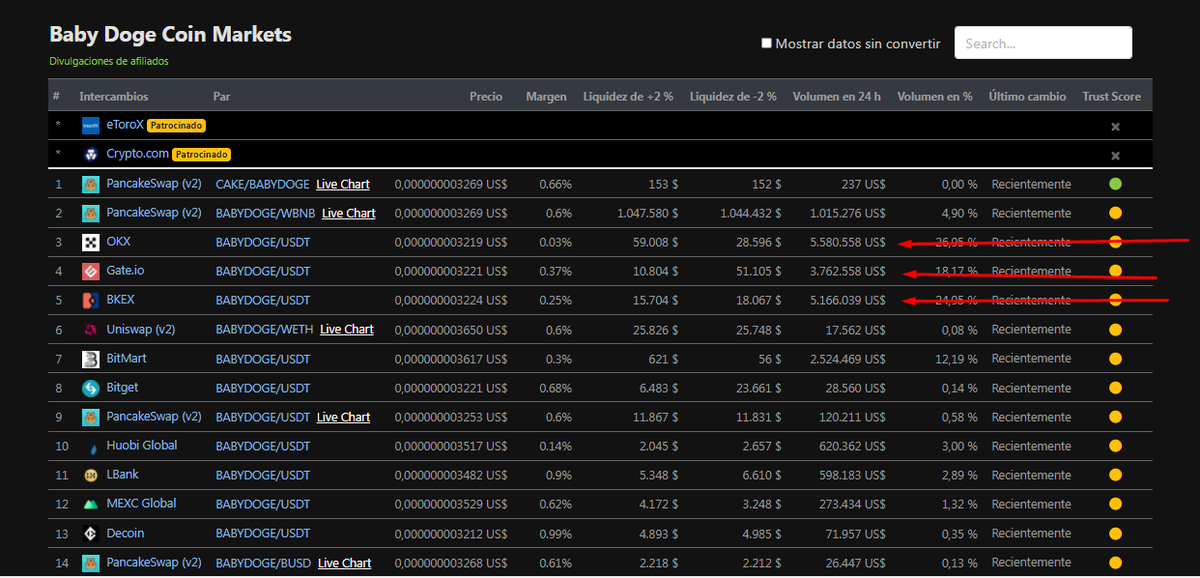This screenshot has height=578, width=1200.
Task: Click the Uniswap (v2) logo icon
Action: point(91,329)
